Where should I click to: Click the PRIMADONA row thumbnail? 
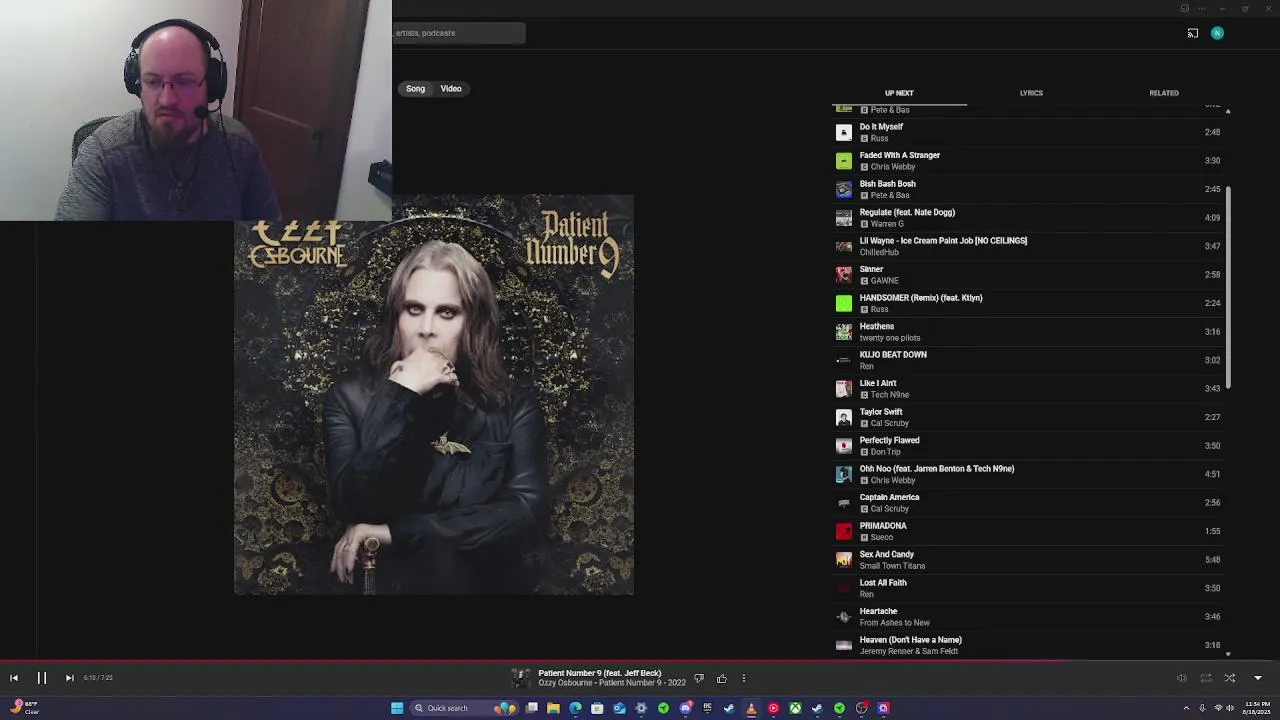coord(844,531)
